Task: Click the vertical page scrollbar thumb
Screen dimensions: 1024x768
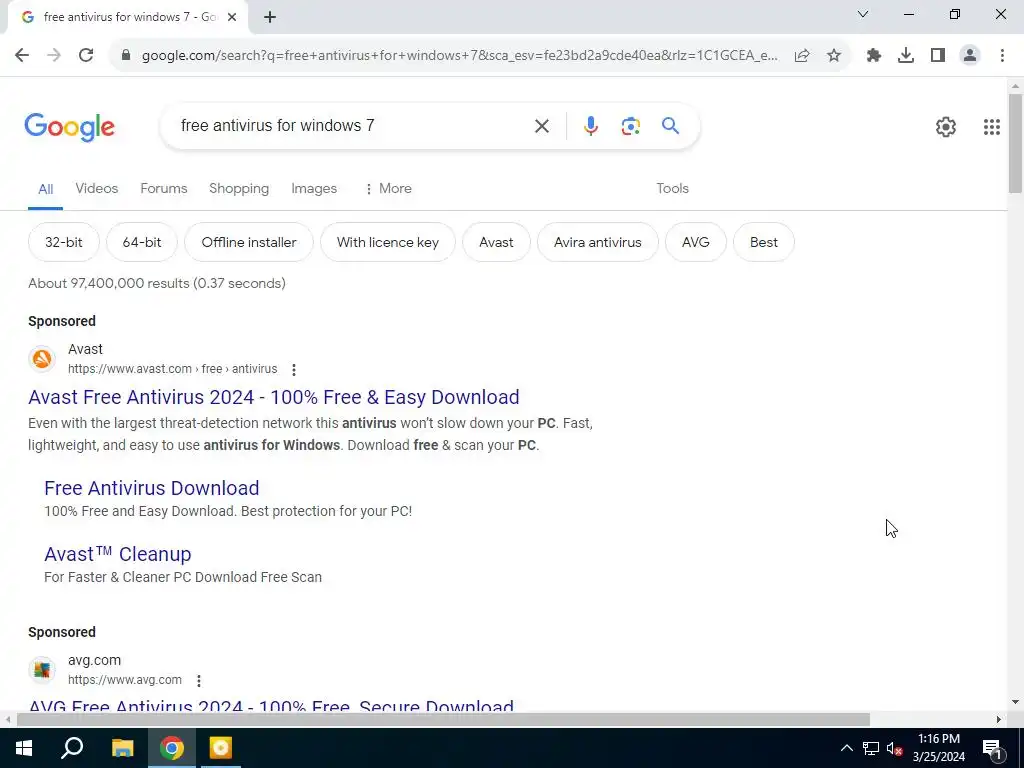Action: pyautogui.click(x=1015, y=144)
